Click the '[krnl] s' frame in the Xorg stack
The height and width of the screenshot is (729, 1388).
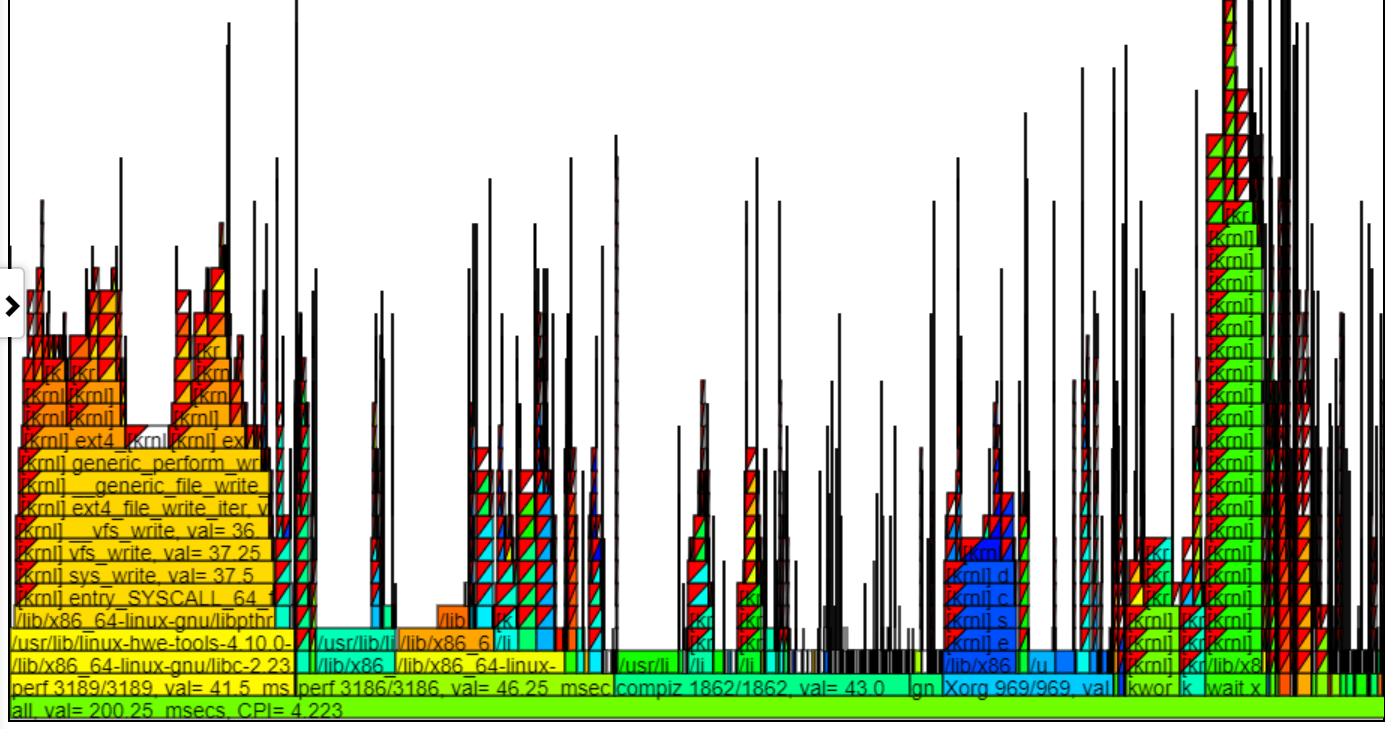tap(979, 619)
